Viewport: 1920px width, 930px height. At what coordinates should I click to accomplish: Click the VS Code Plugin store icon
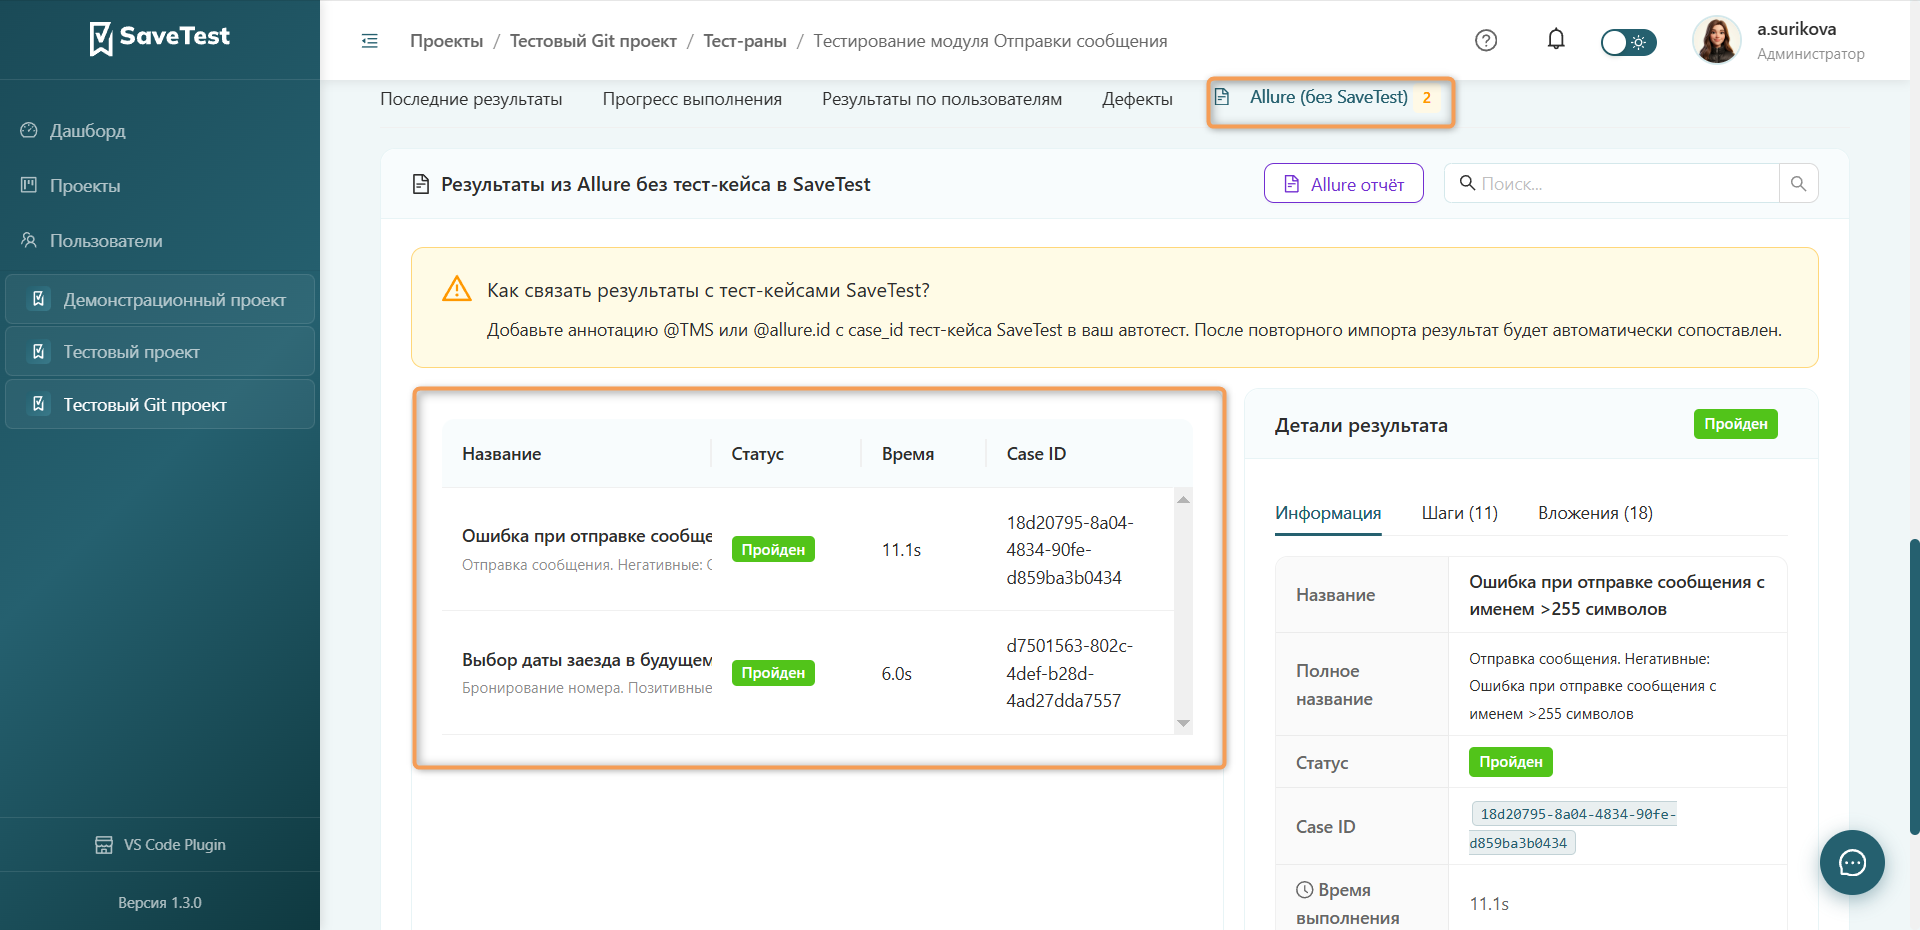pyautogui.click(x=104, y=845)
